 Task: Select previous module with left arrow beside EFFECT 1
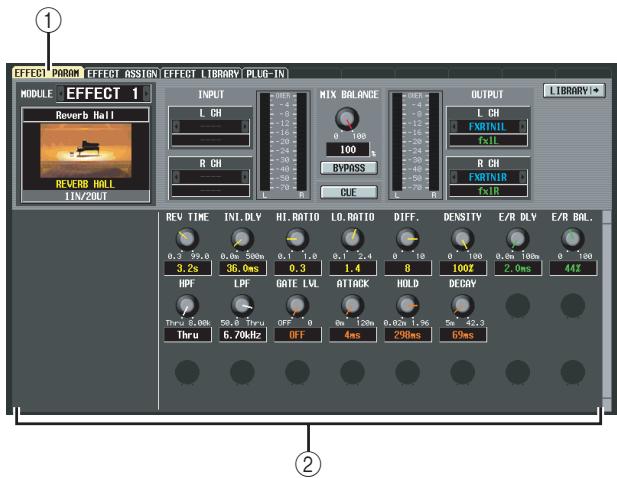point(60,94)
